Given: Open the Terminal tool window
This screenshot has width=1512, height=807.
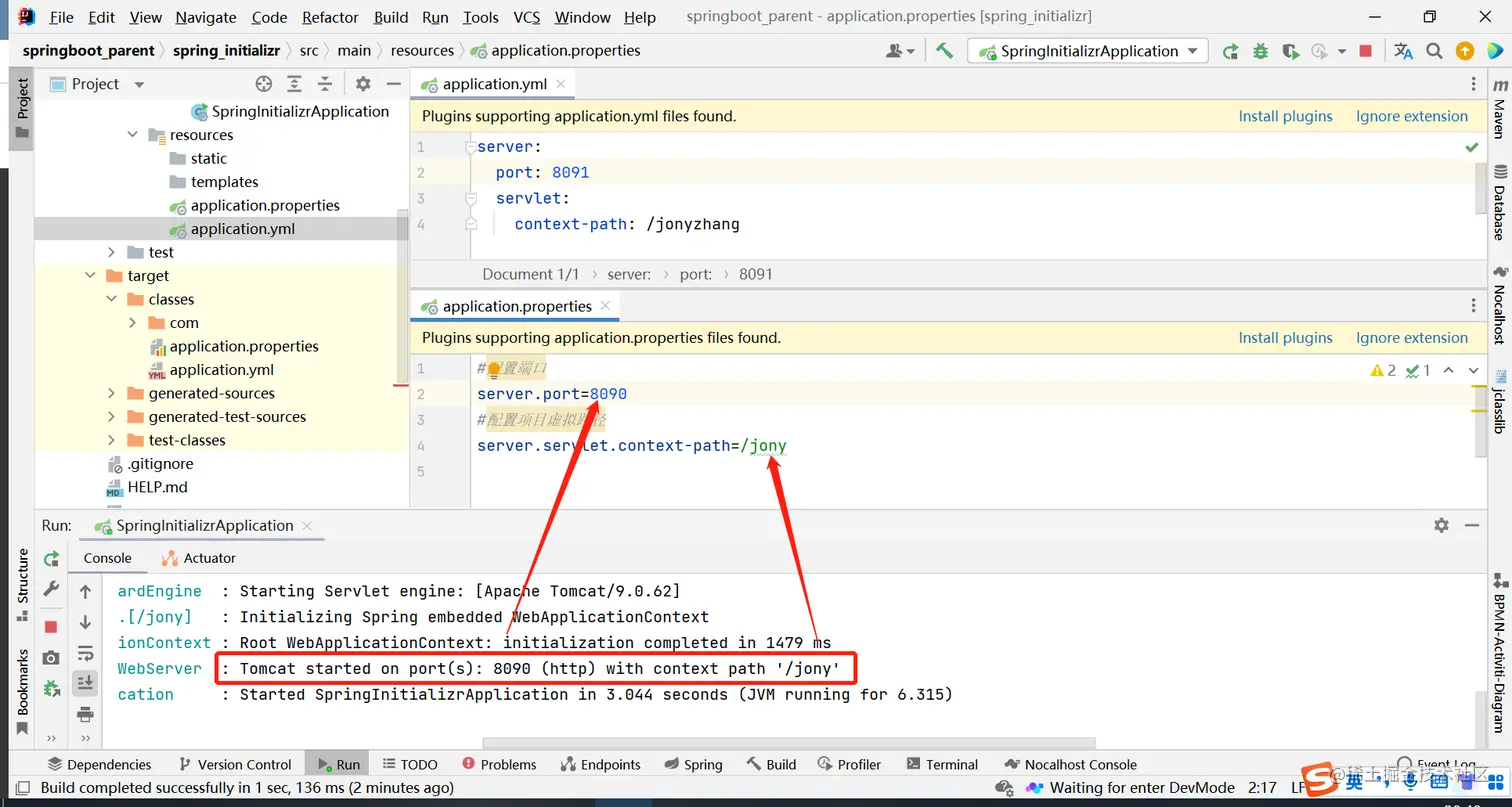Looking at the screenshot, I should (x=942, y=764).
